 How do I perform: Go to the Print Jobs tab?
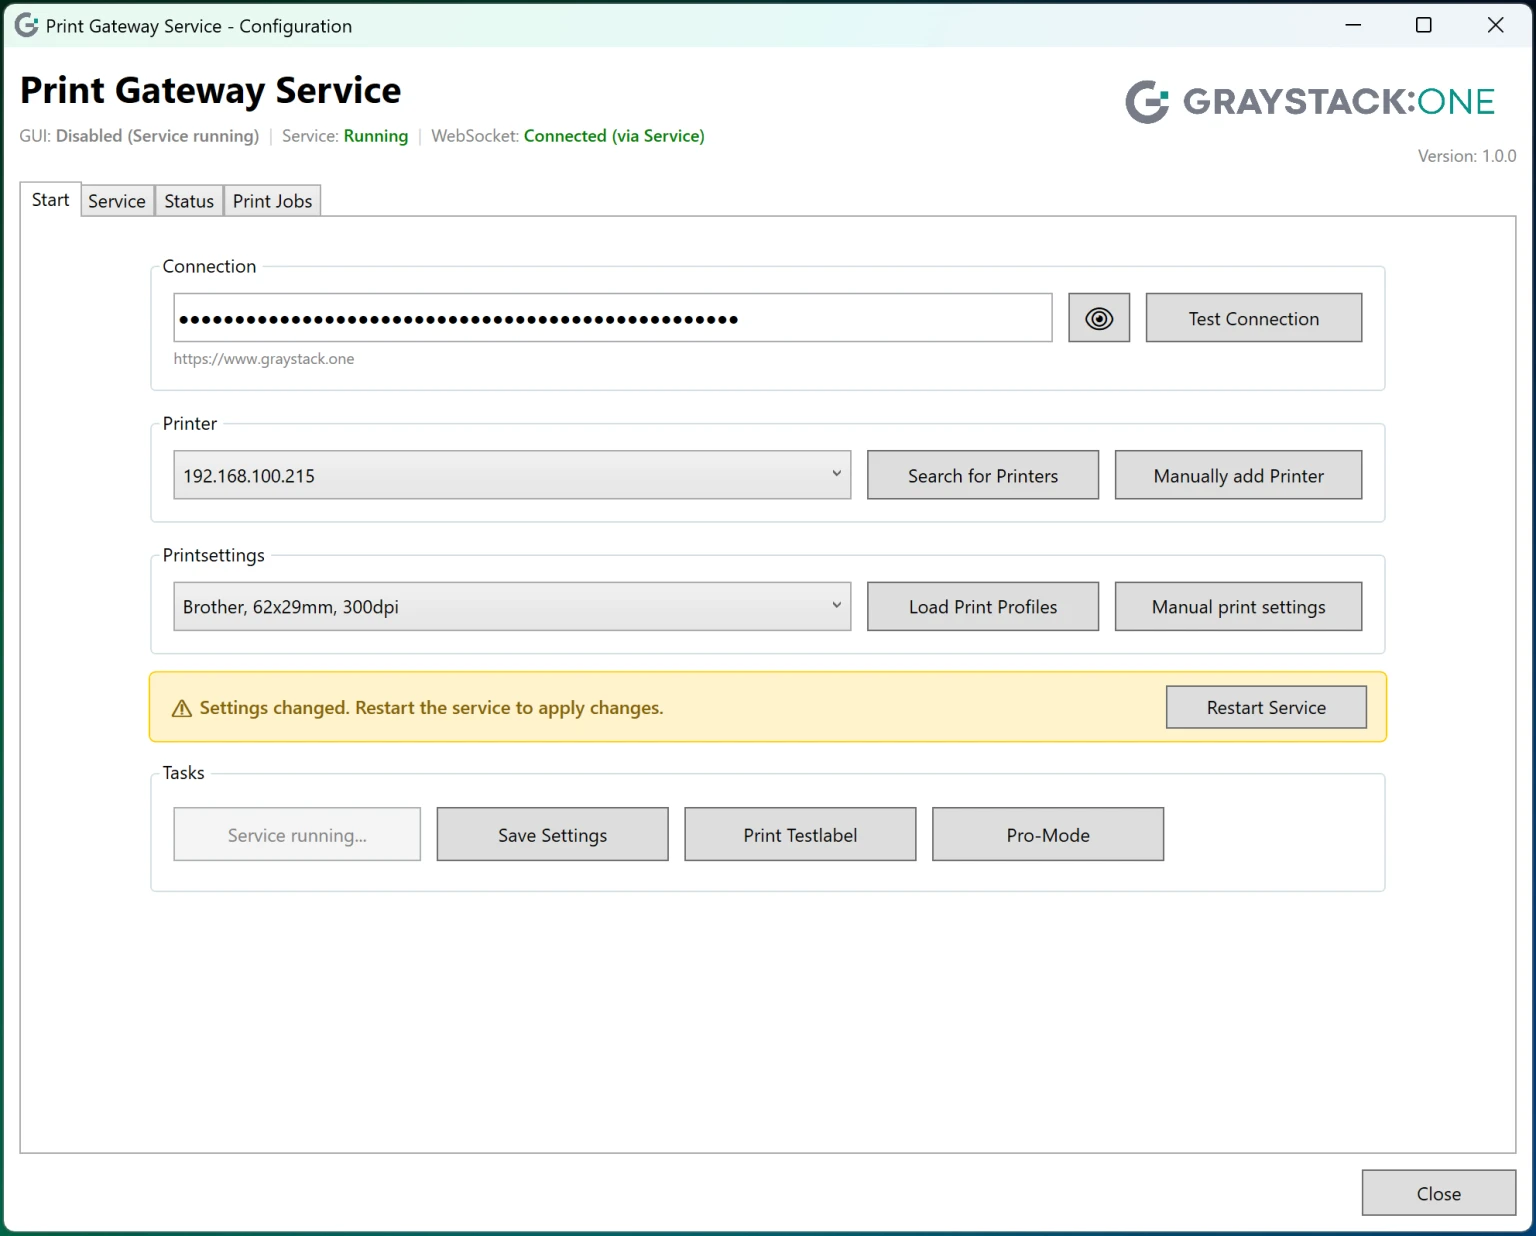click(272, 201)
